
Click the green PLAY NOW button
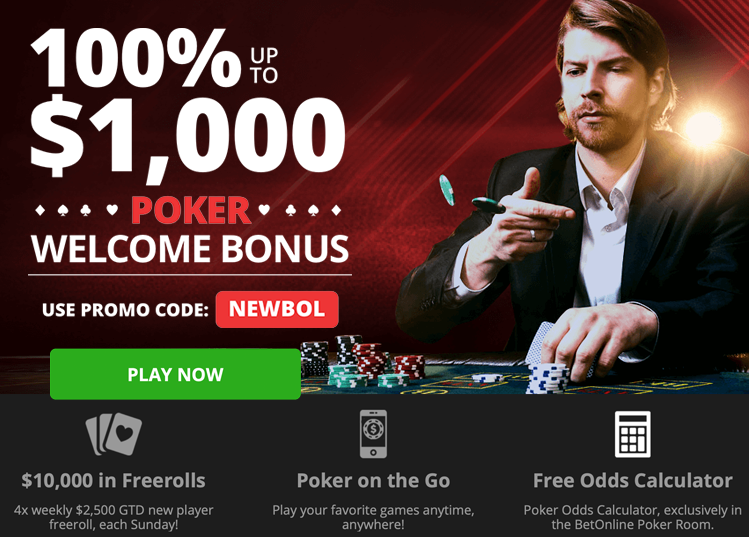(x=175, y=374)
